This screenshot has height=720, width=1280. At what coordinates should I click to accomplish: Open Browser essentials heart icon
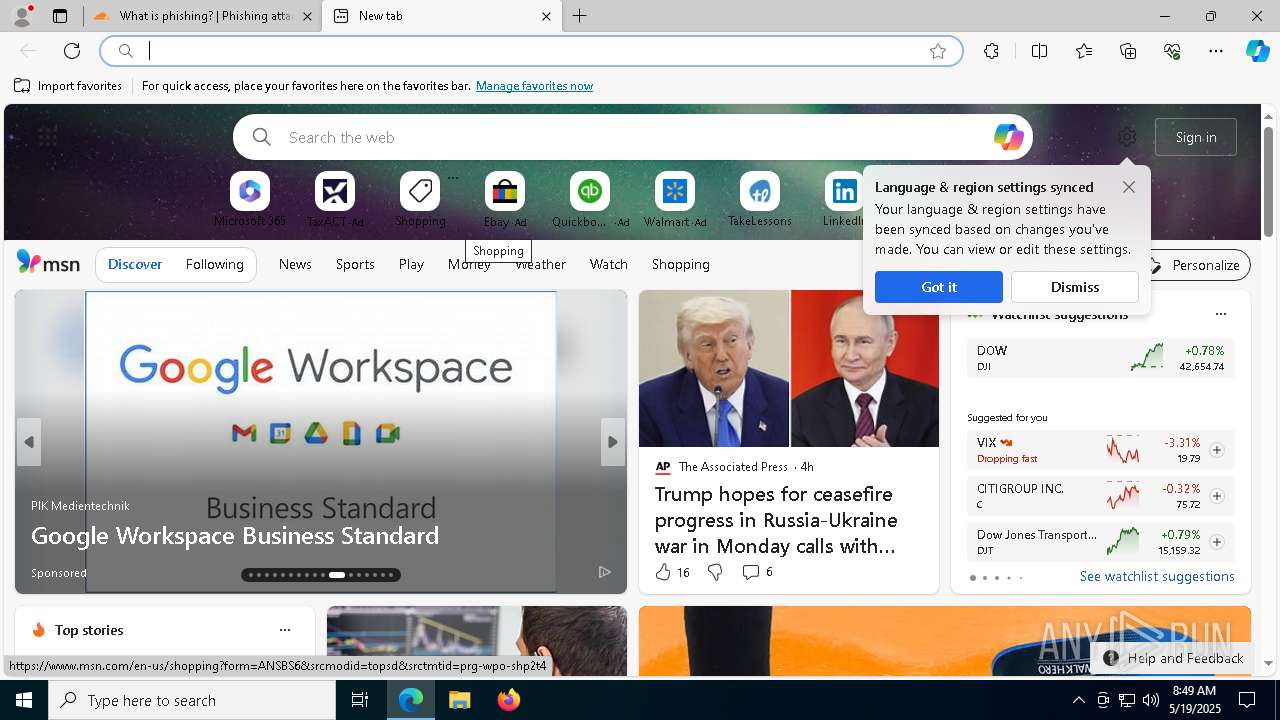(x=1172, y=51)
